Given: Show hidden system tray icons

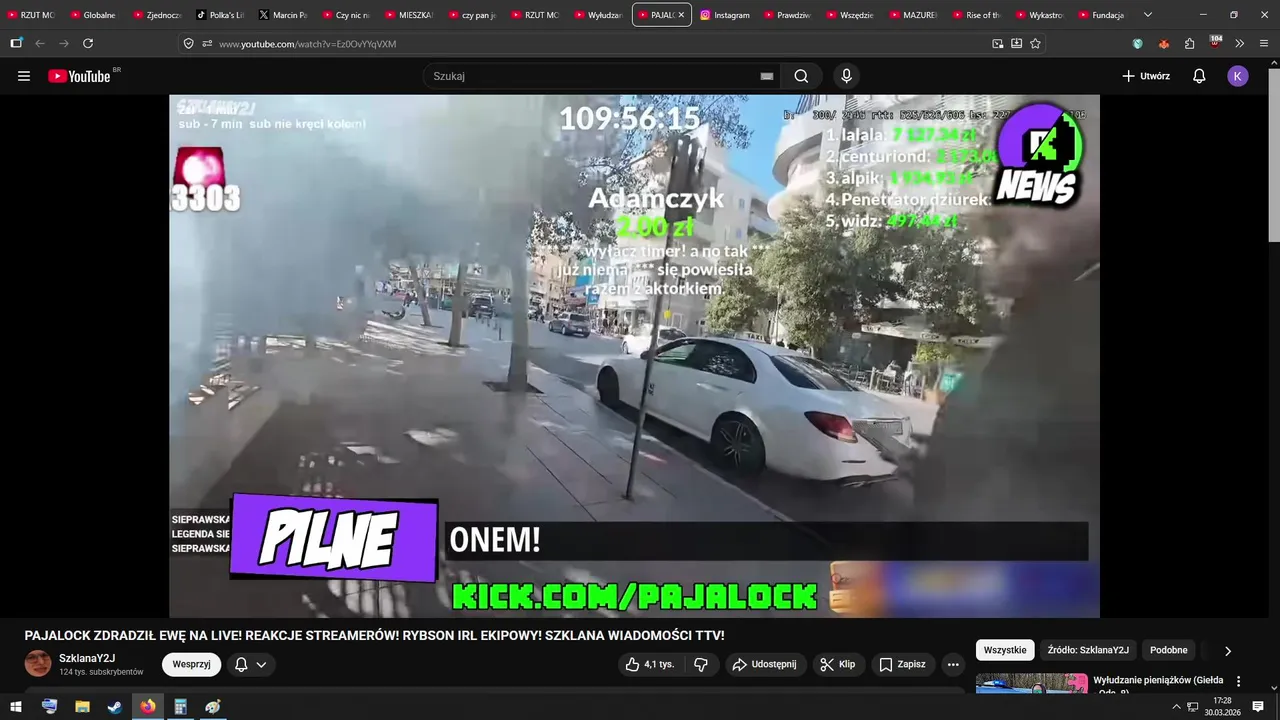Looking at the screenshot, I should pyautogui.click(x=1176, y=707).
